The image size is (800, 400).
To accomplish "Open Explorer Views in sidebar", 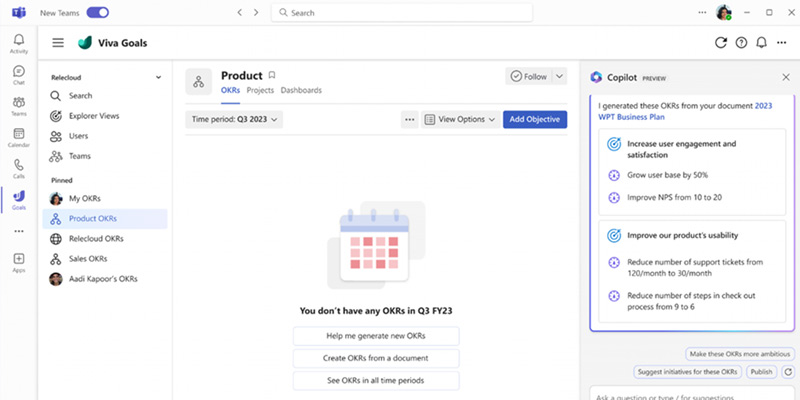I will (106, 116).
